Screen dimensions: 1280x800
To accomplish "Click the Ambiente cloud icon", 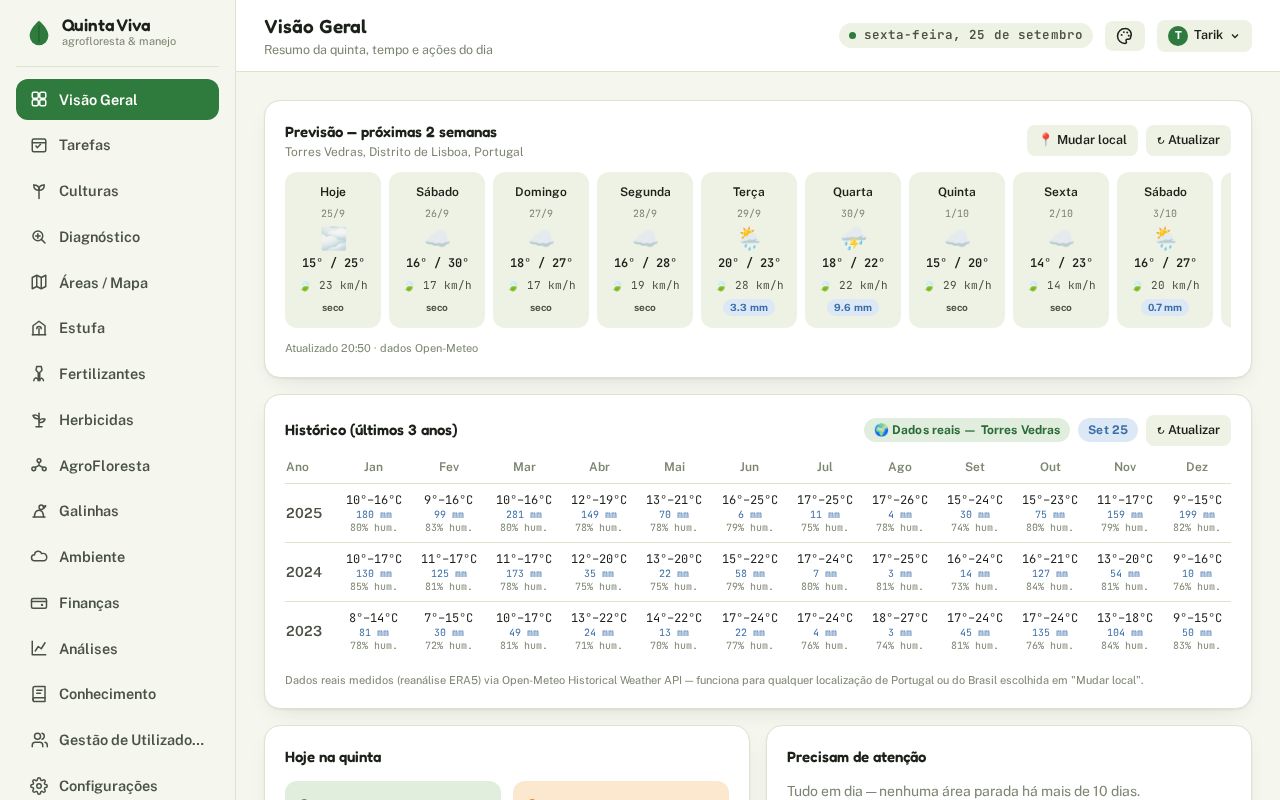I will [x=39, y=557].
